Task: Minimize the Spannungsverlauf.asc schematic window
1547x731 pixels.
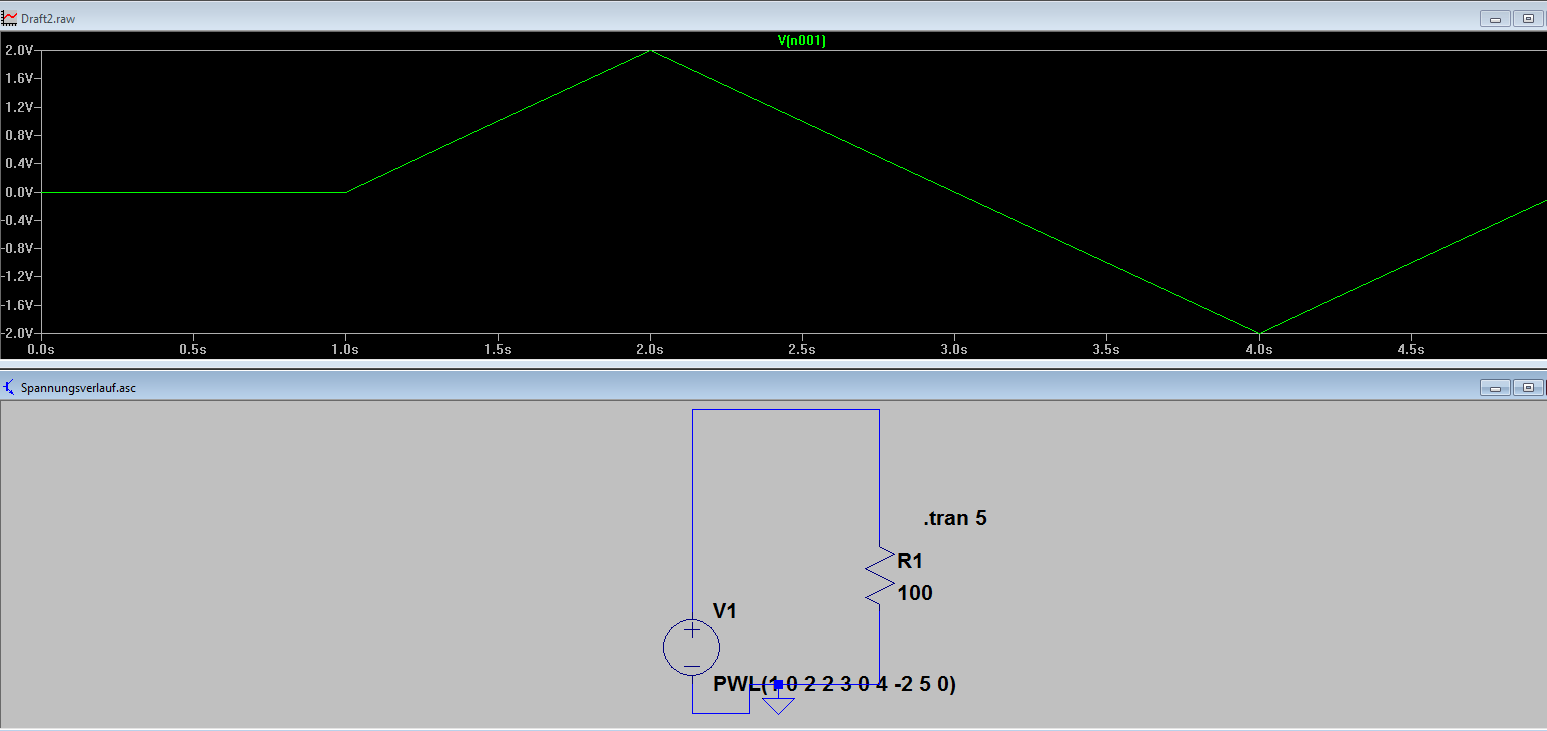Action: pos(1496,387)
